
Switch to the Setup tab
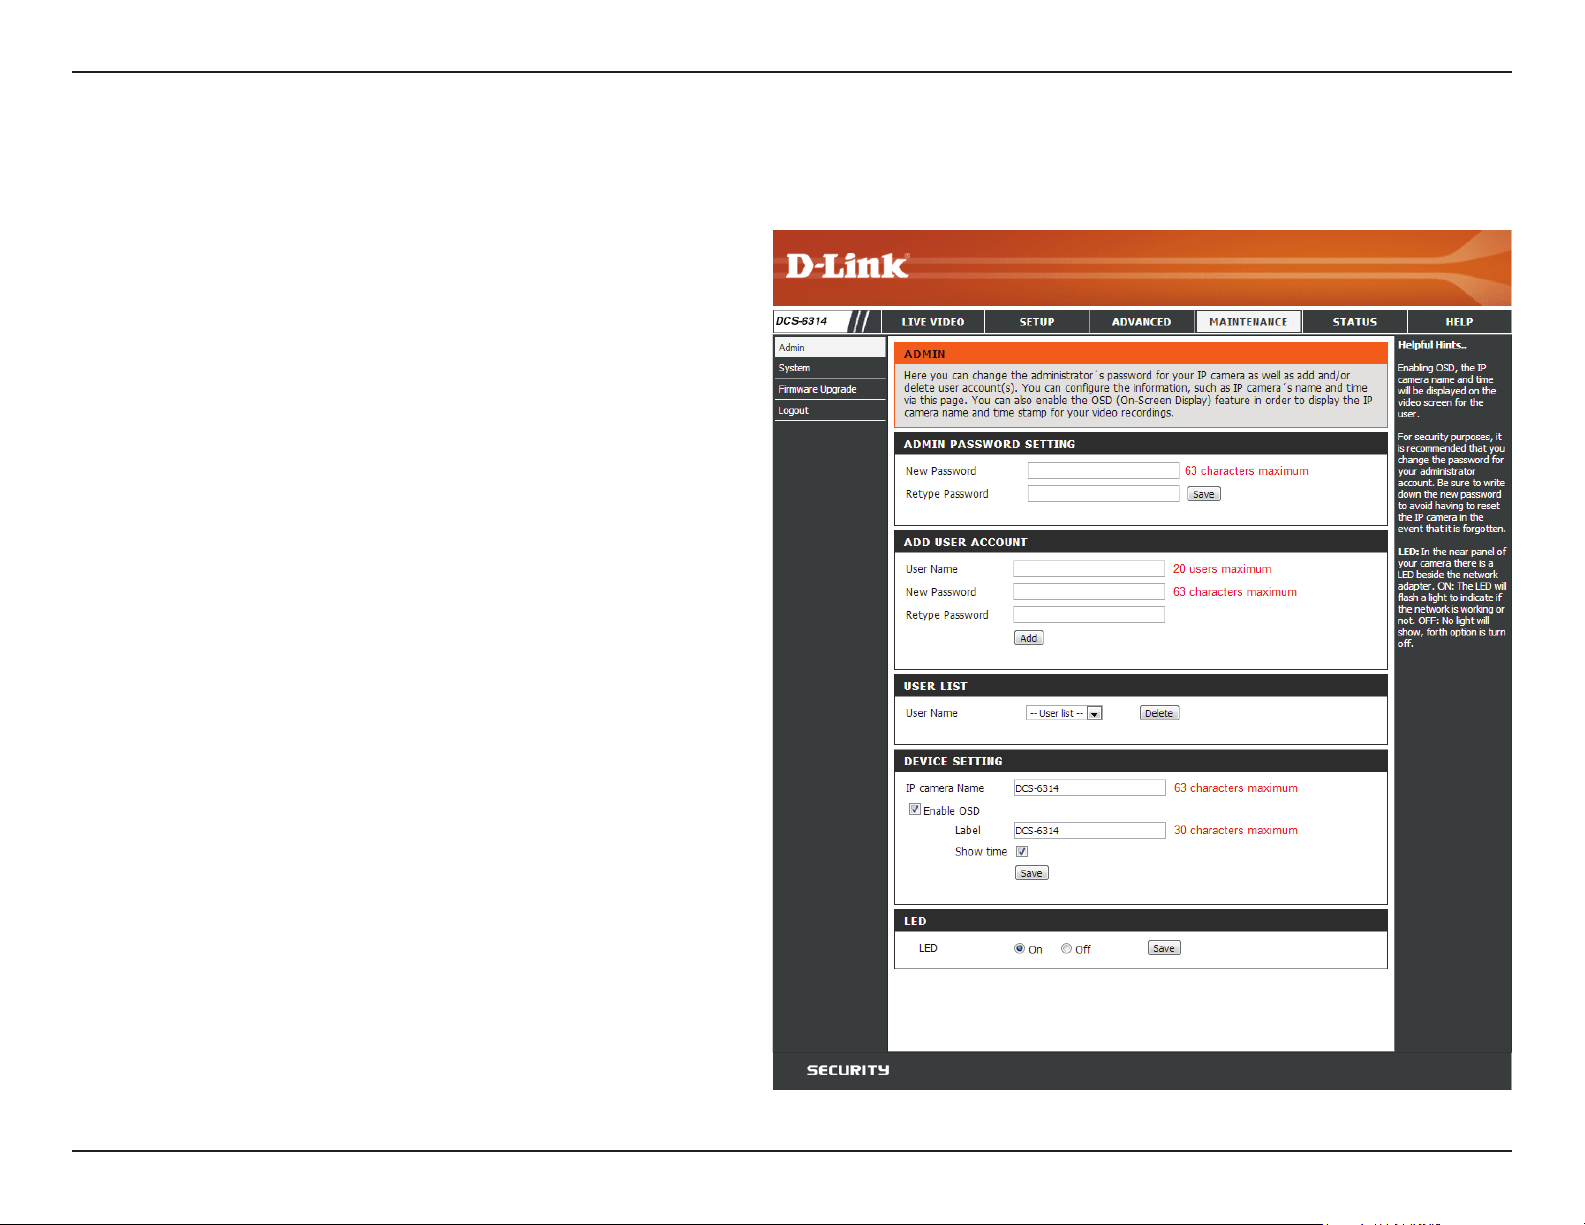pos(1037,322)
